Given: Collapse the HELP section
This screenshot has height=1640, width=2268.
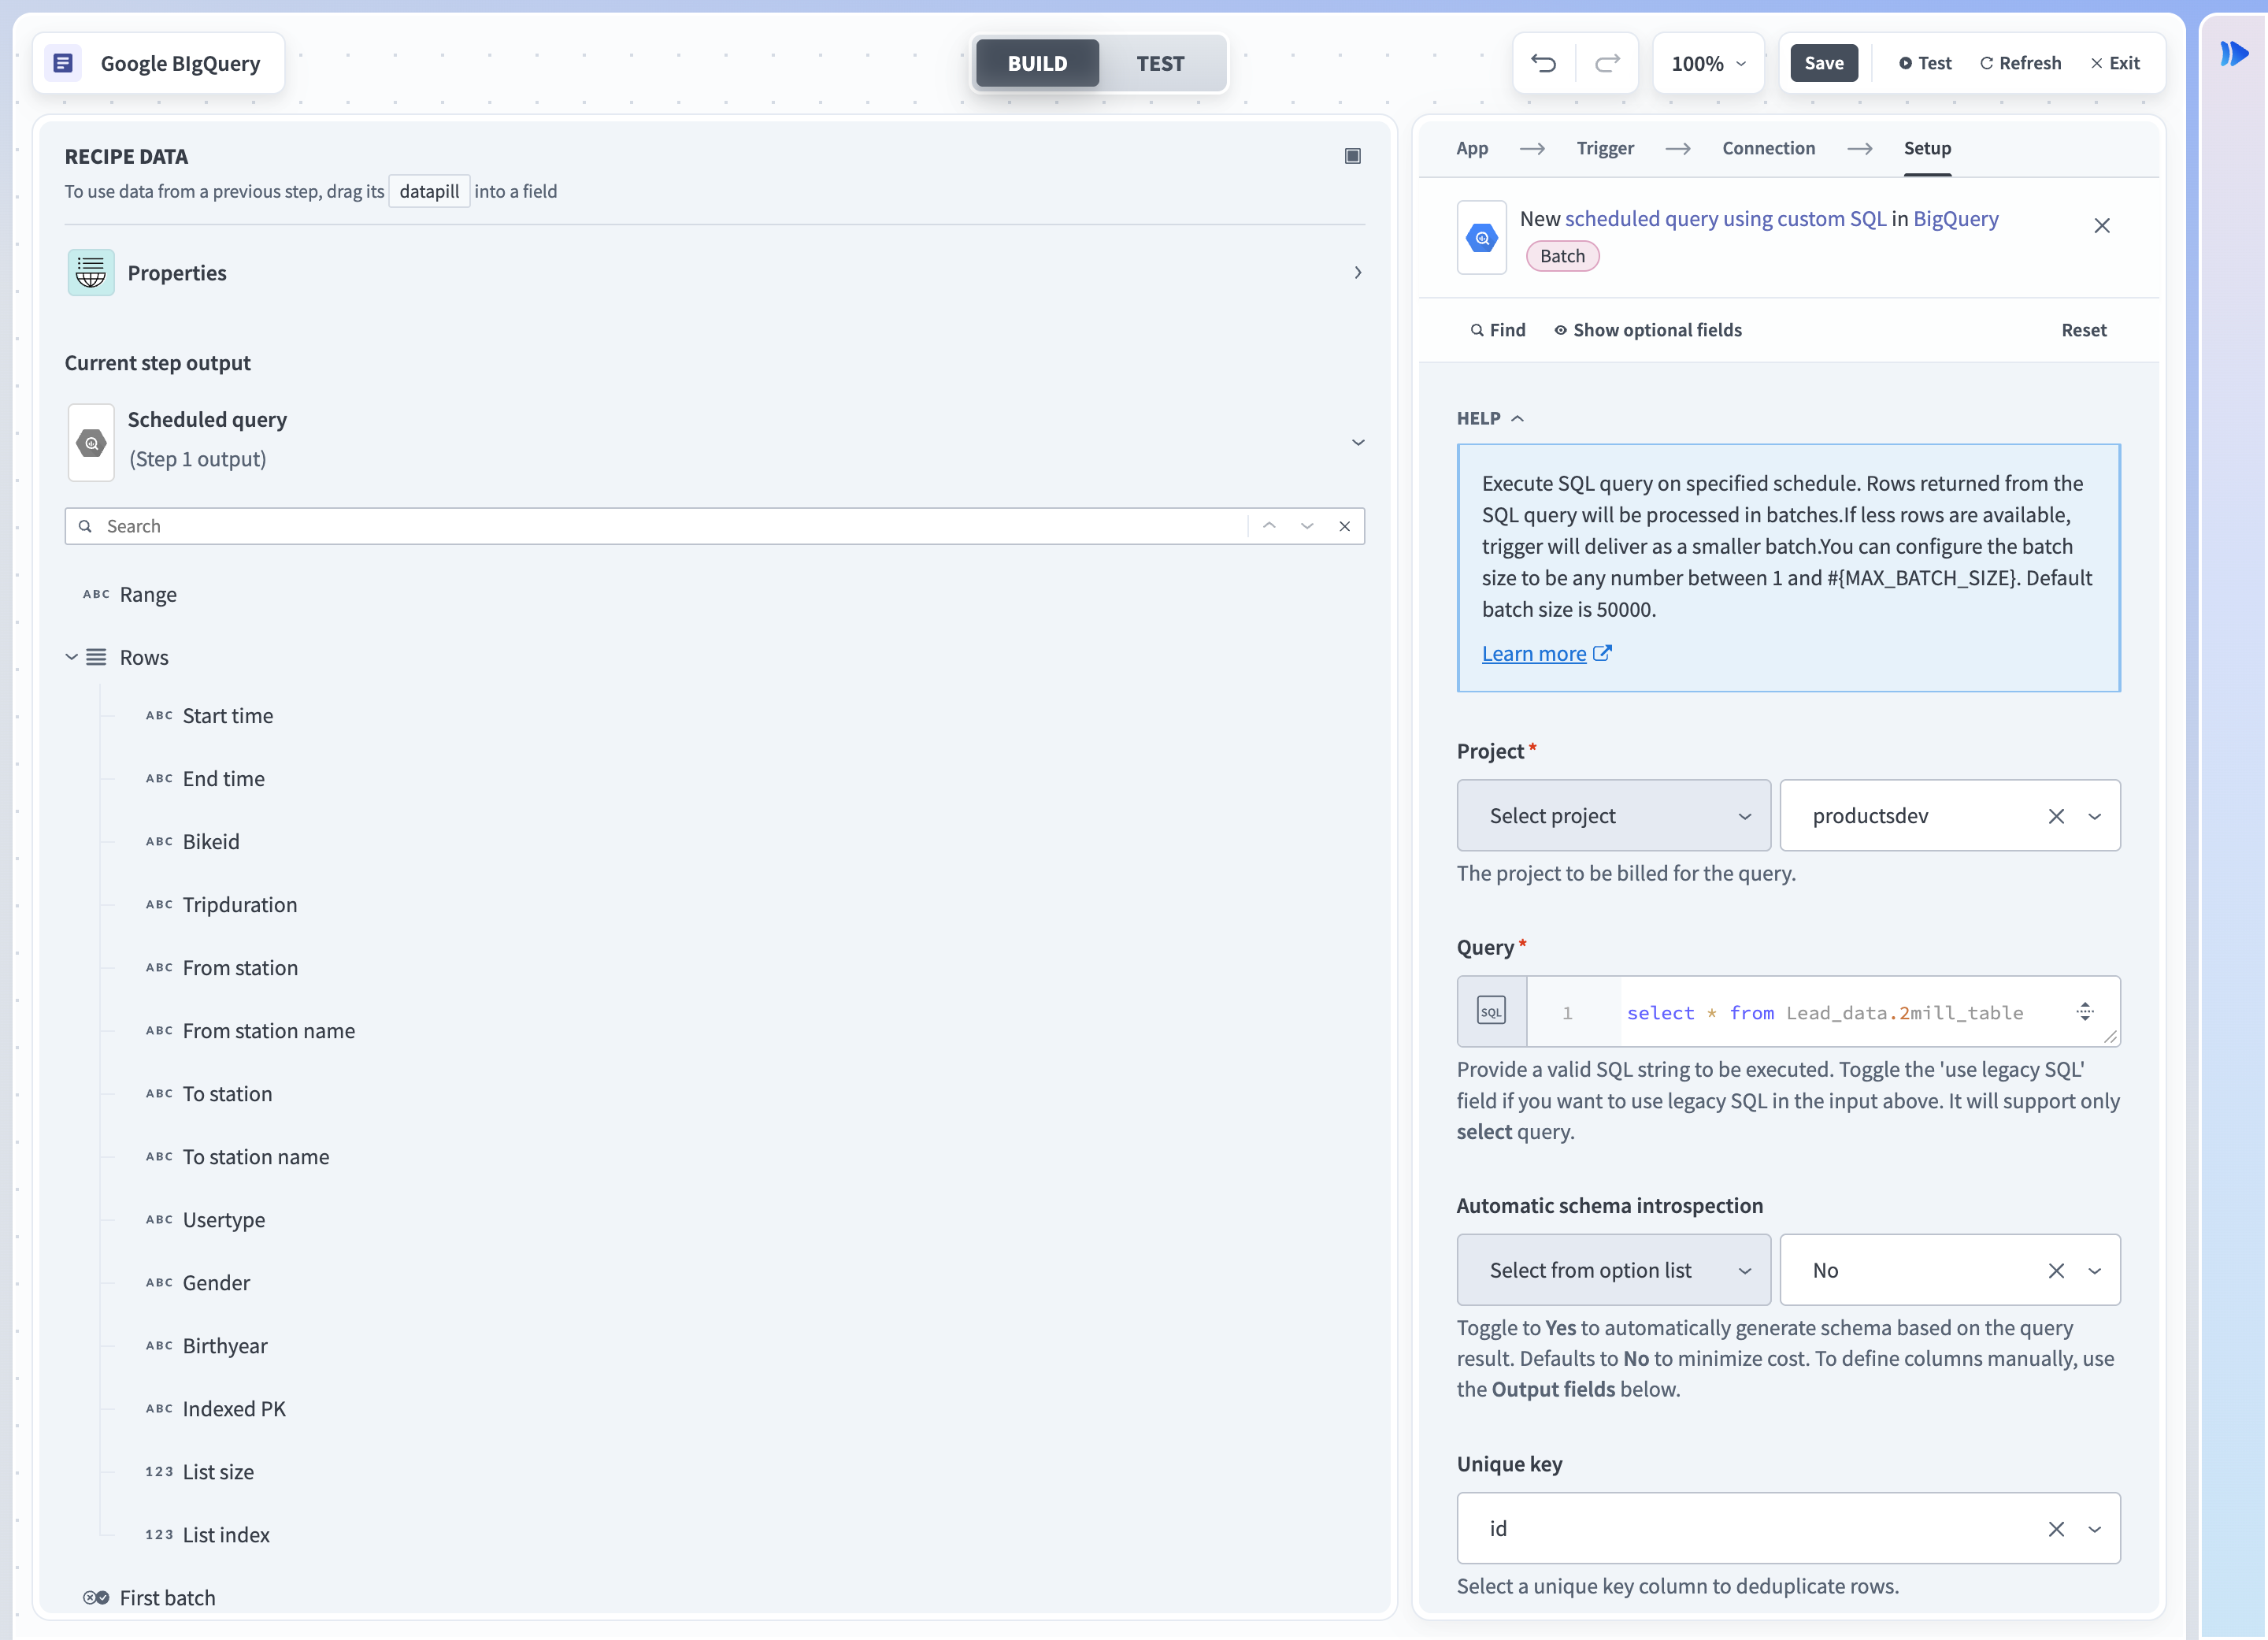Looking at the screenshot, I should click(1490, 418).
